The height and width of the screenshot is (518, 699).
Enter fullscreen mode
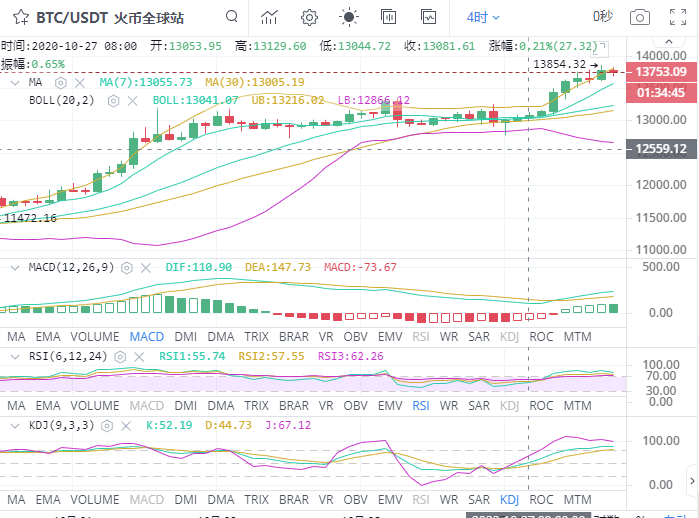(678, 17)
